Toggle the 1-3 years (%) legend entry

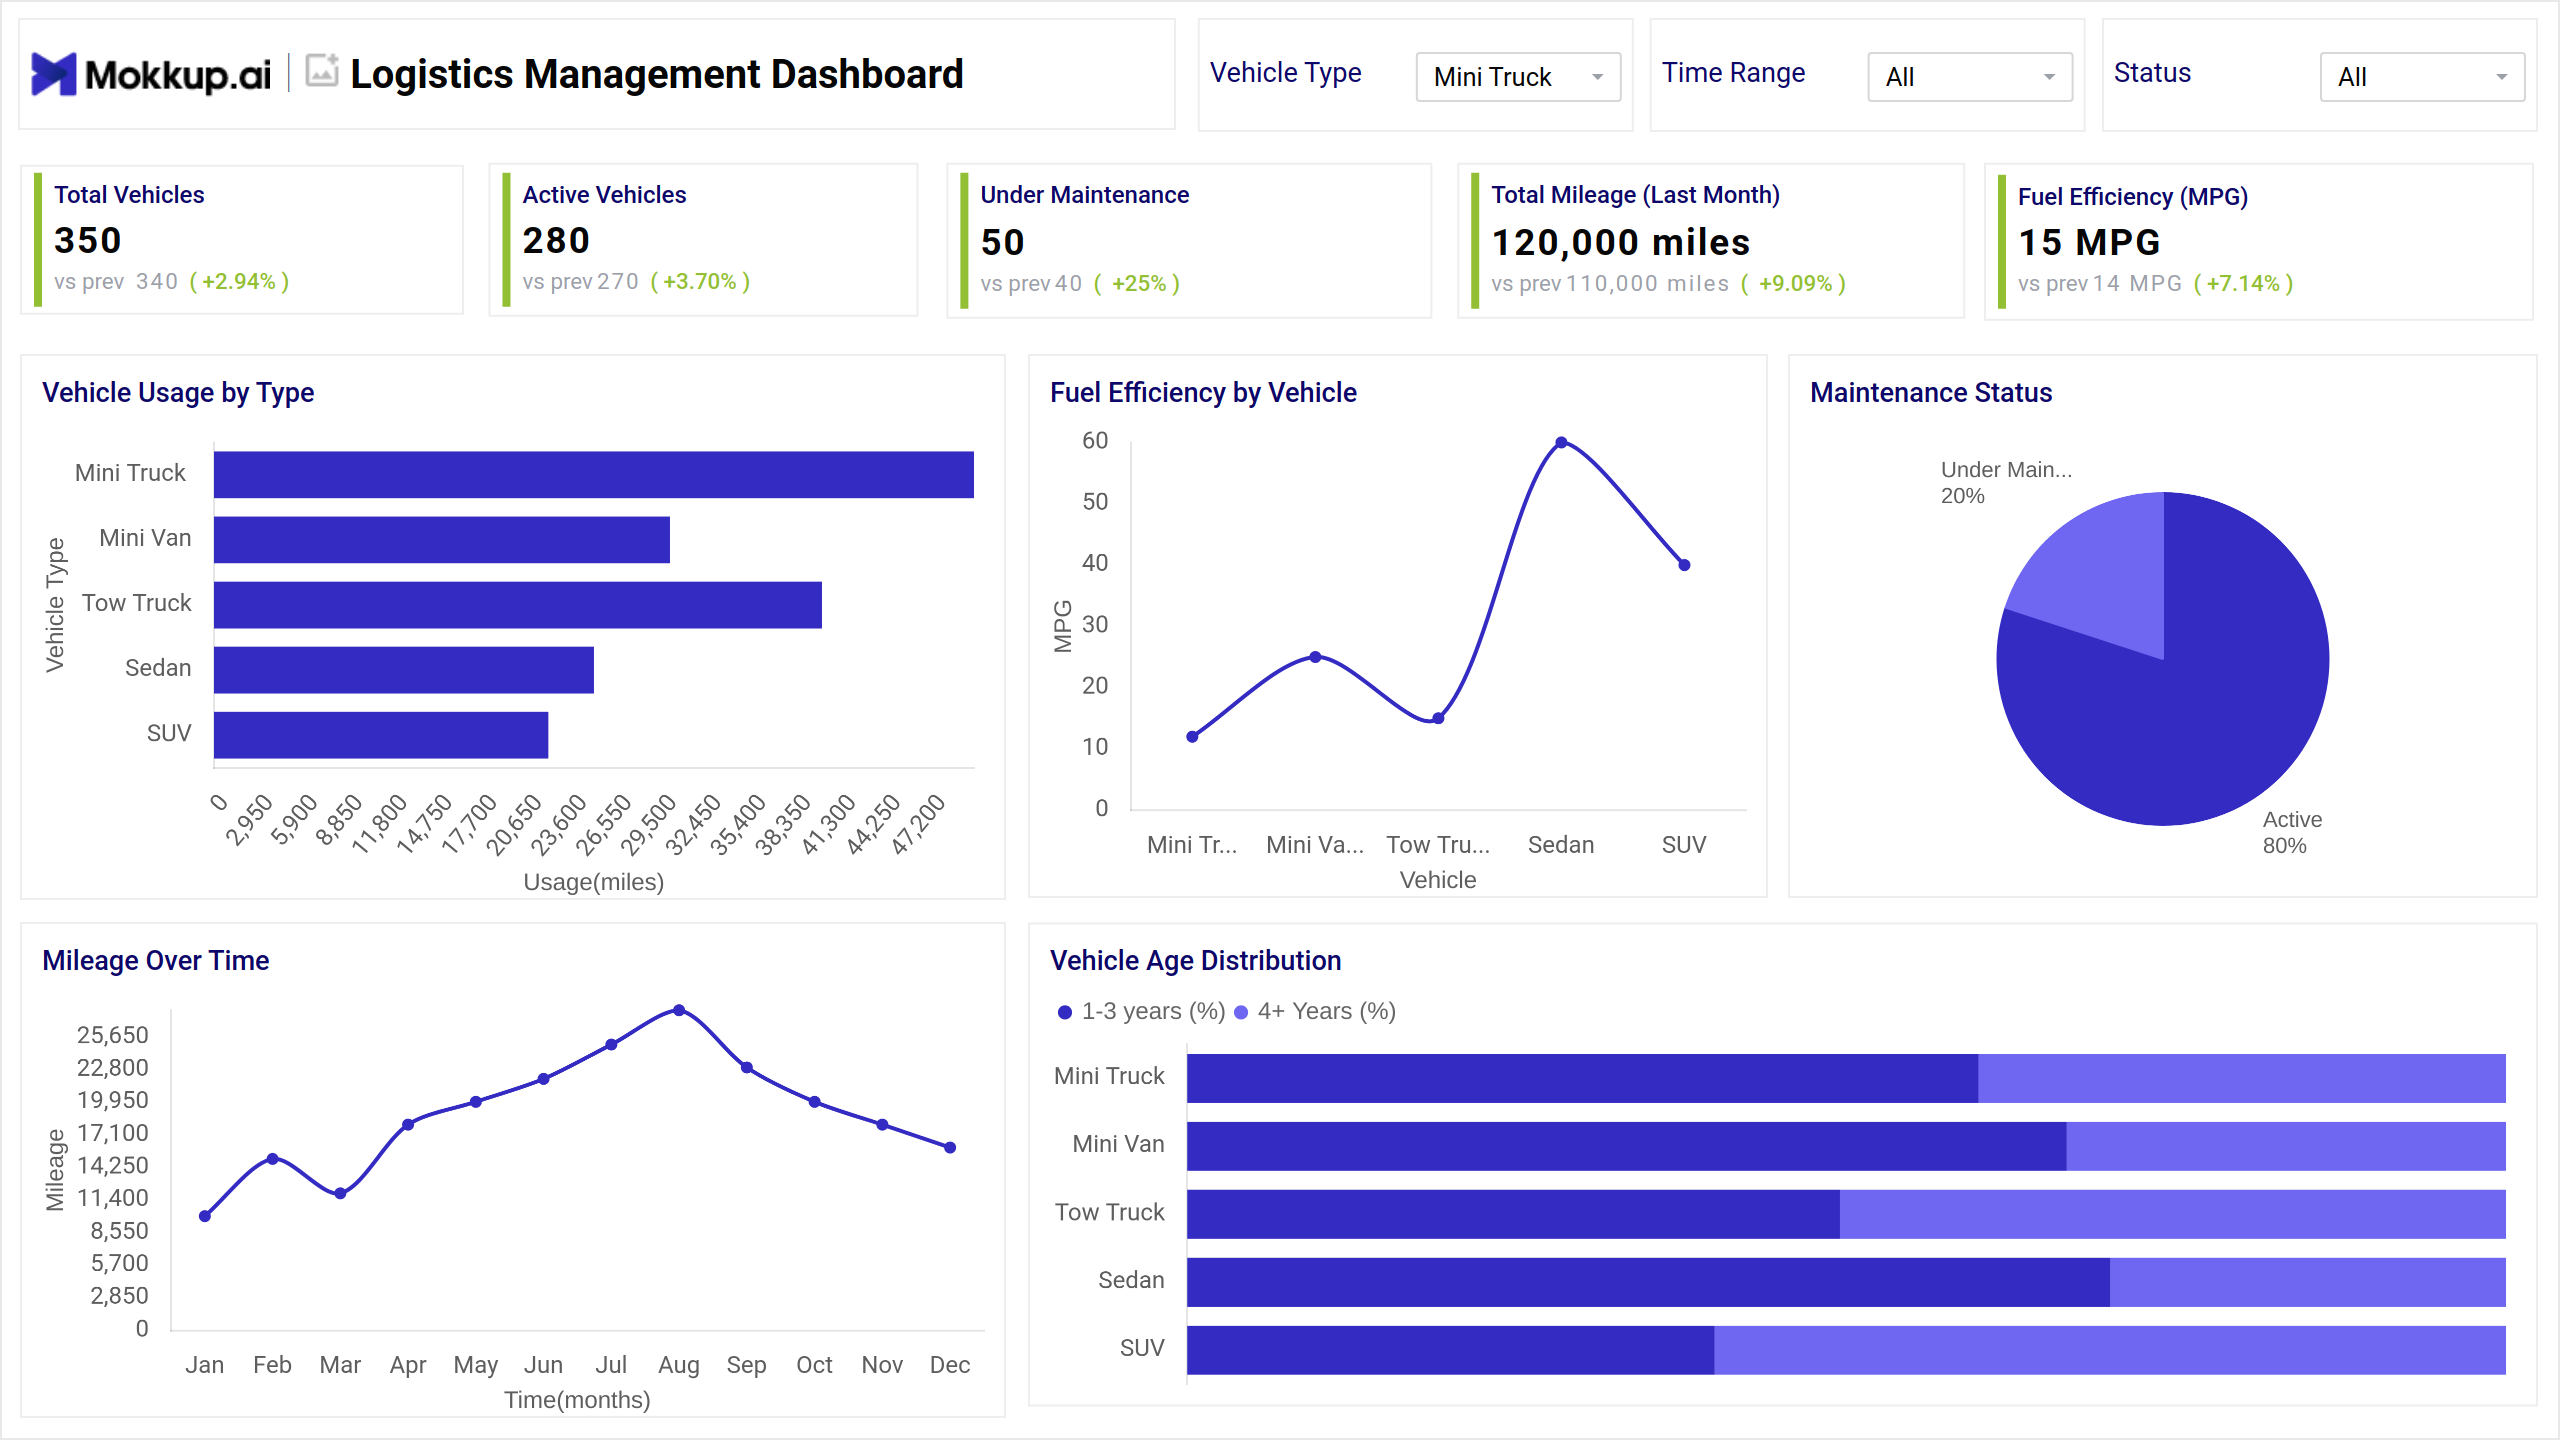click(1141, 1011)
